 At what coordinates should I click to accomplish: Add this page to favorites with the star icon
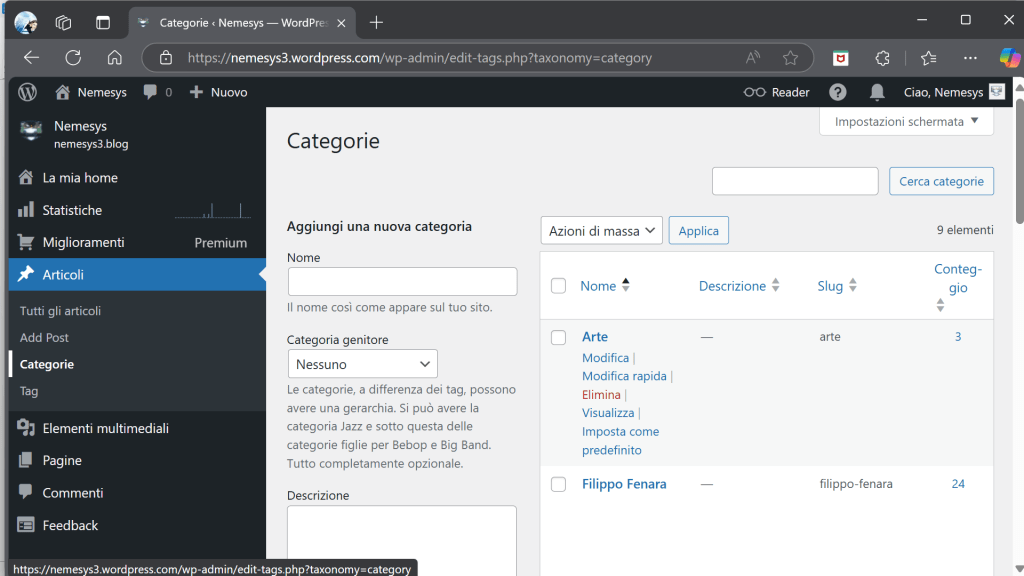790,58
